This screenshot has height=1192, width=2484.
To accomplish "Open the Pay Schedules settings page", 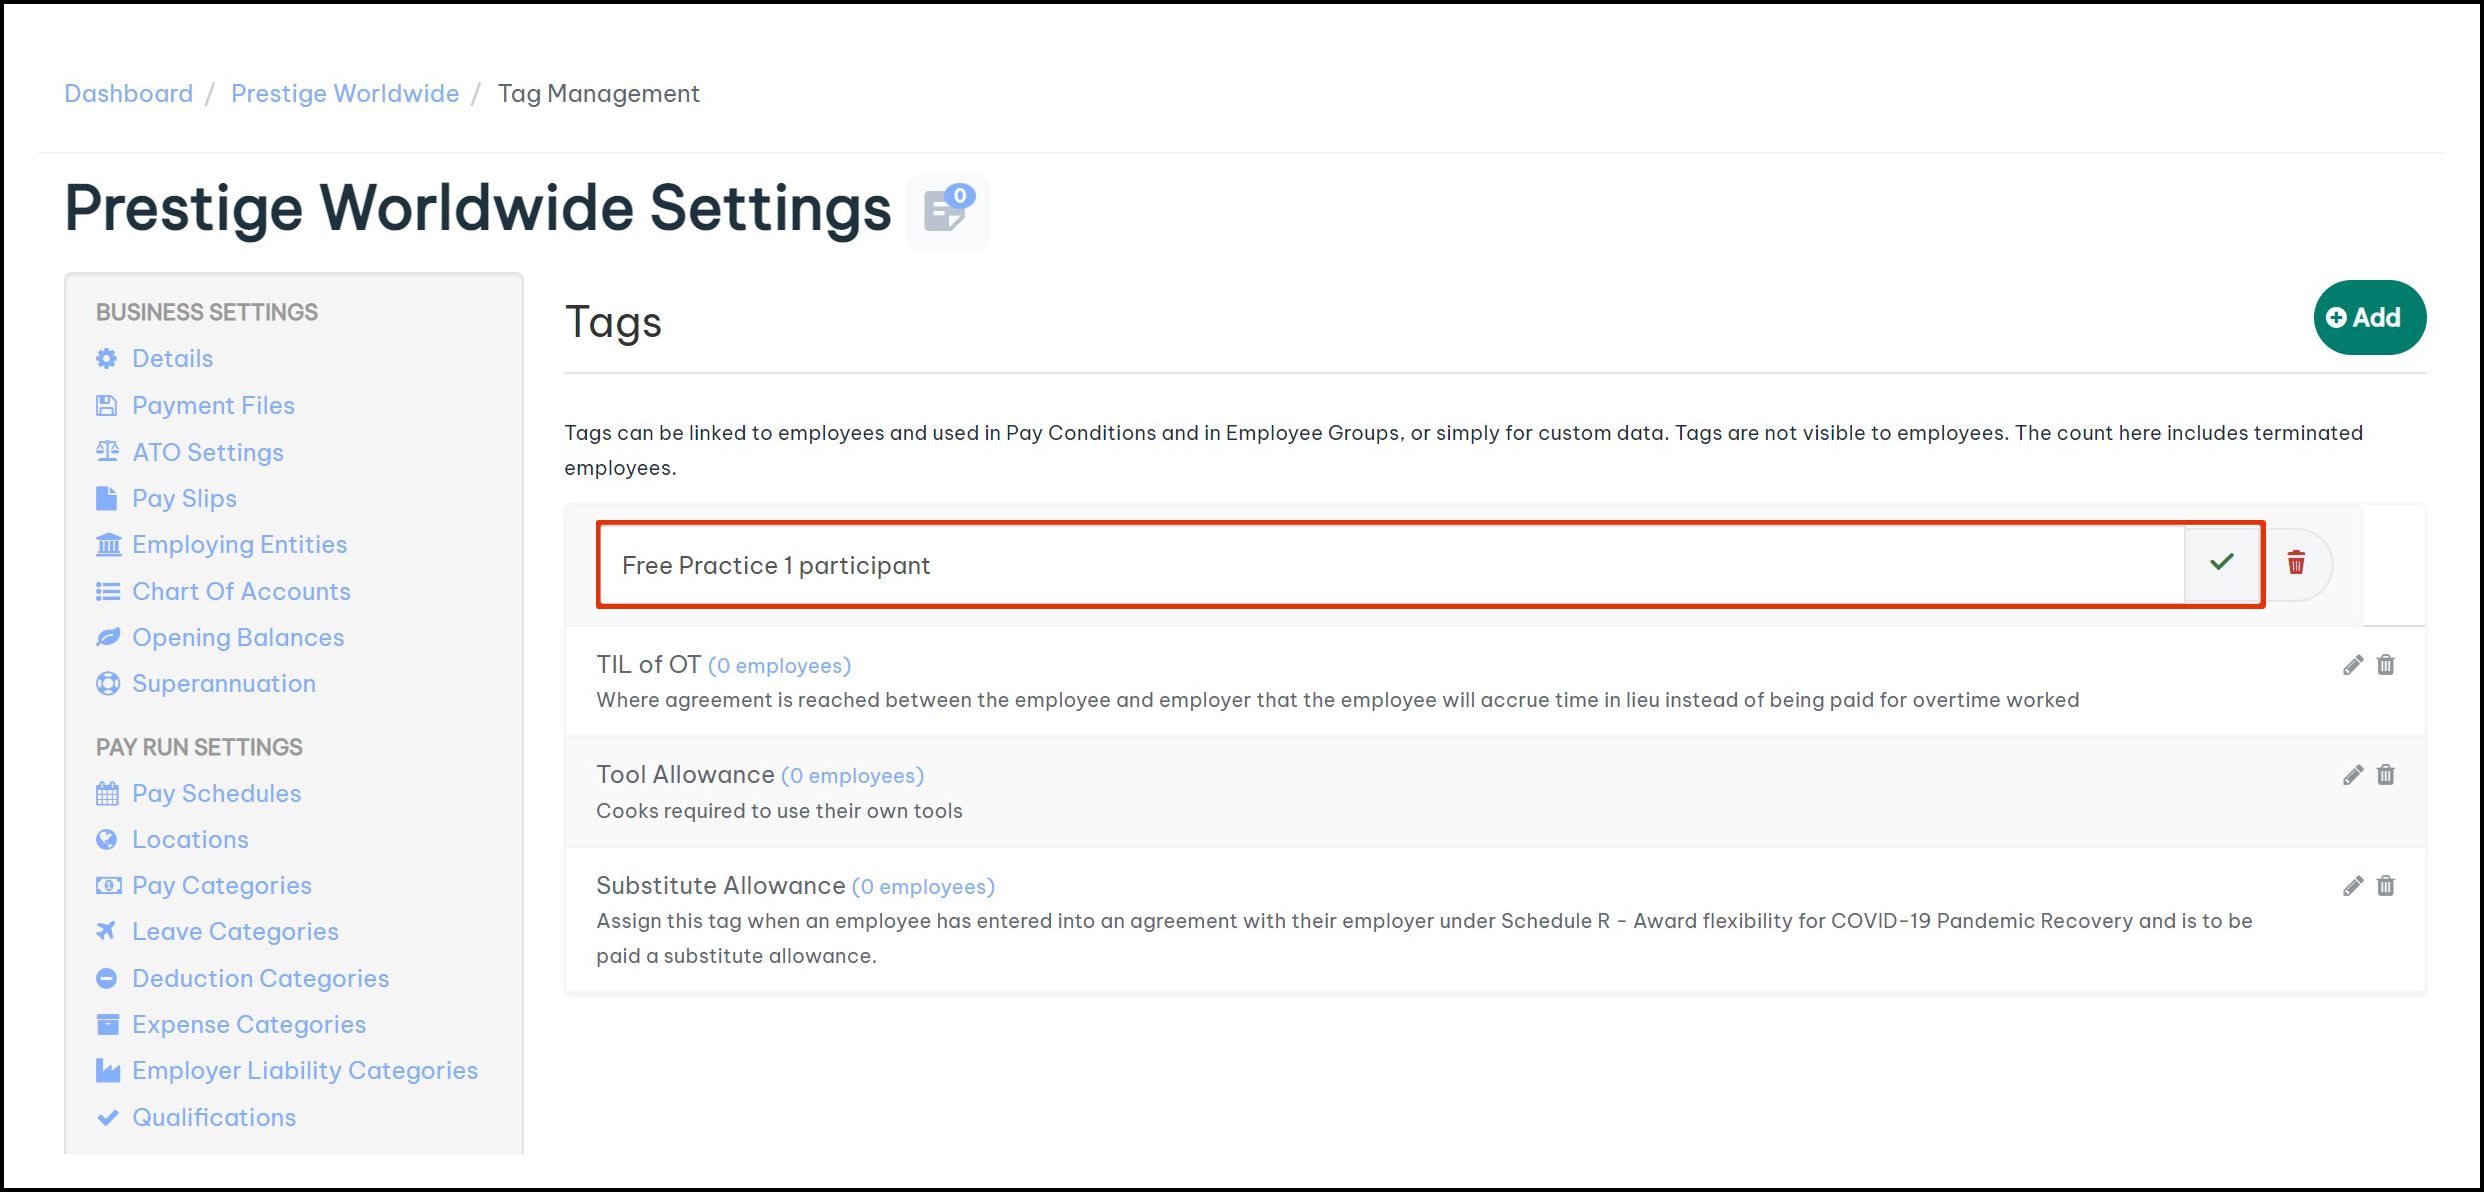I will [x=216, y=793].
